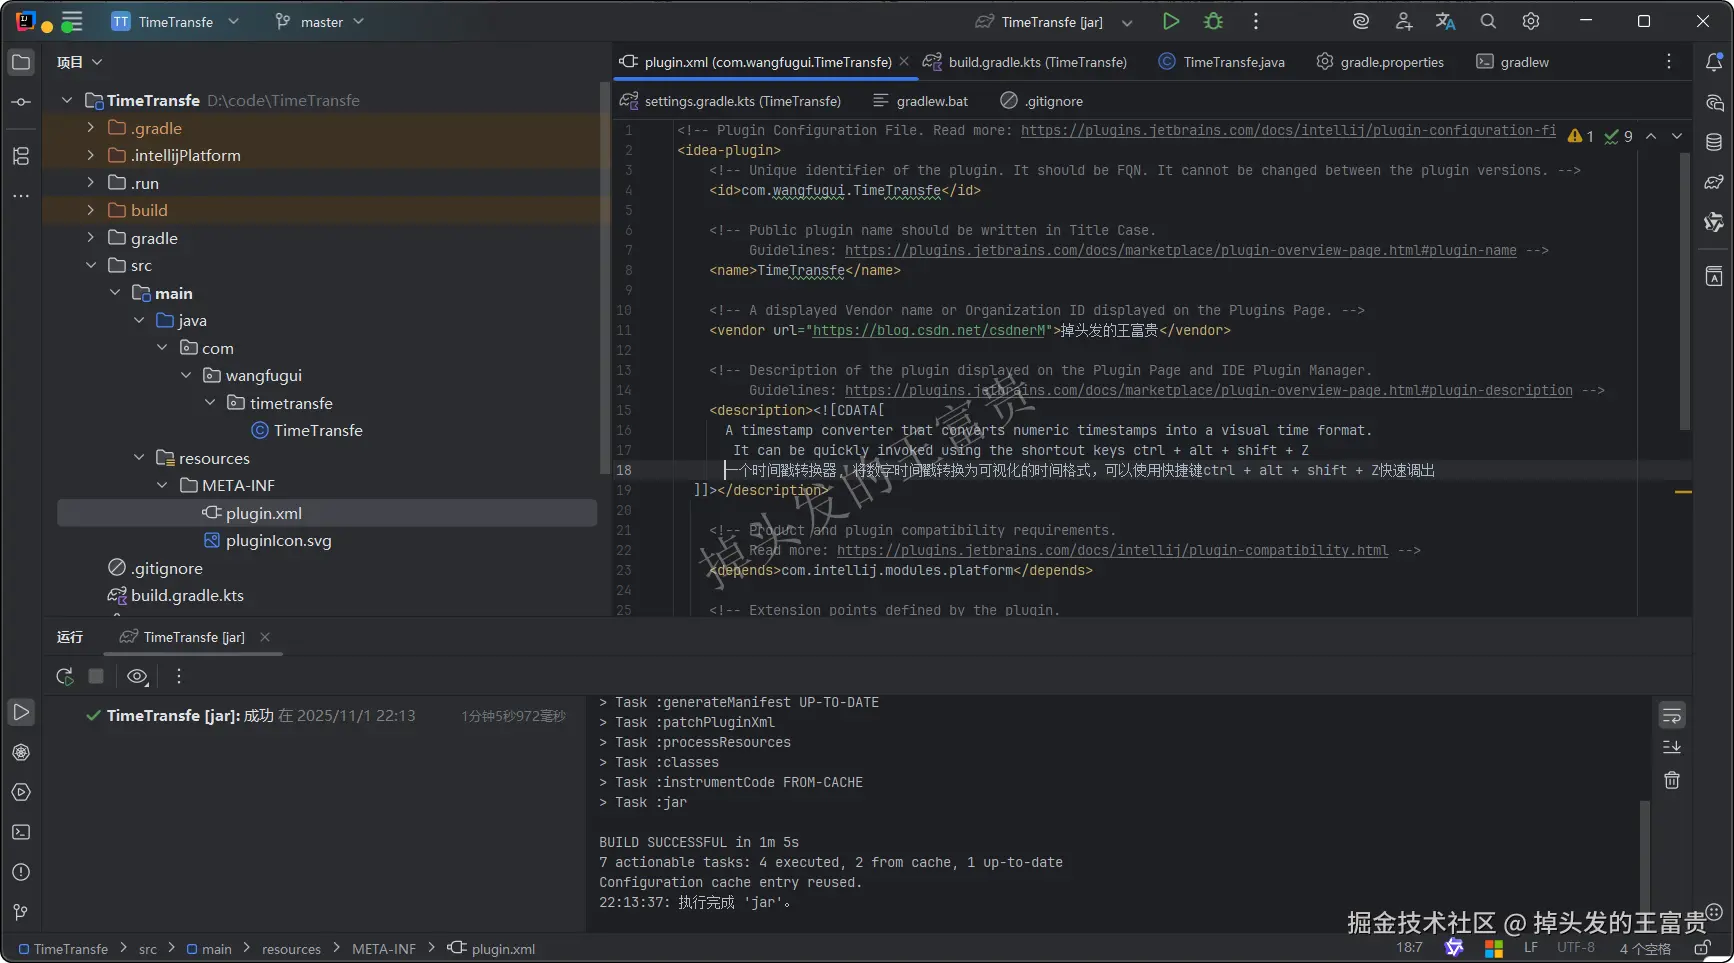
Task: Open the Notifications bell panel
Action: coord(1713,62)
